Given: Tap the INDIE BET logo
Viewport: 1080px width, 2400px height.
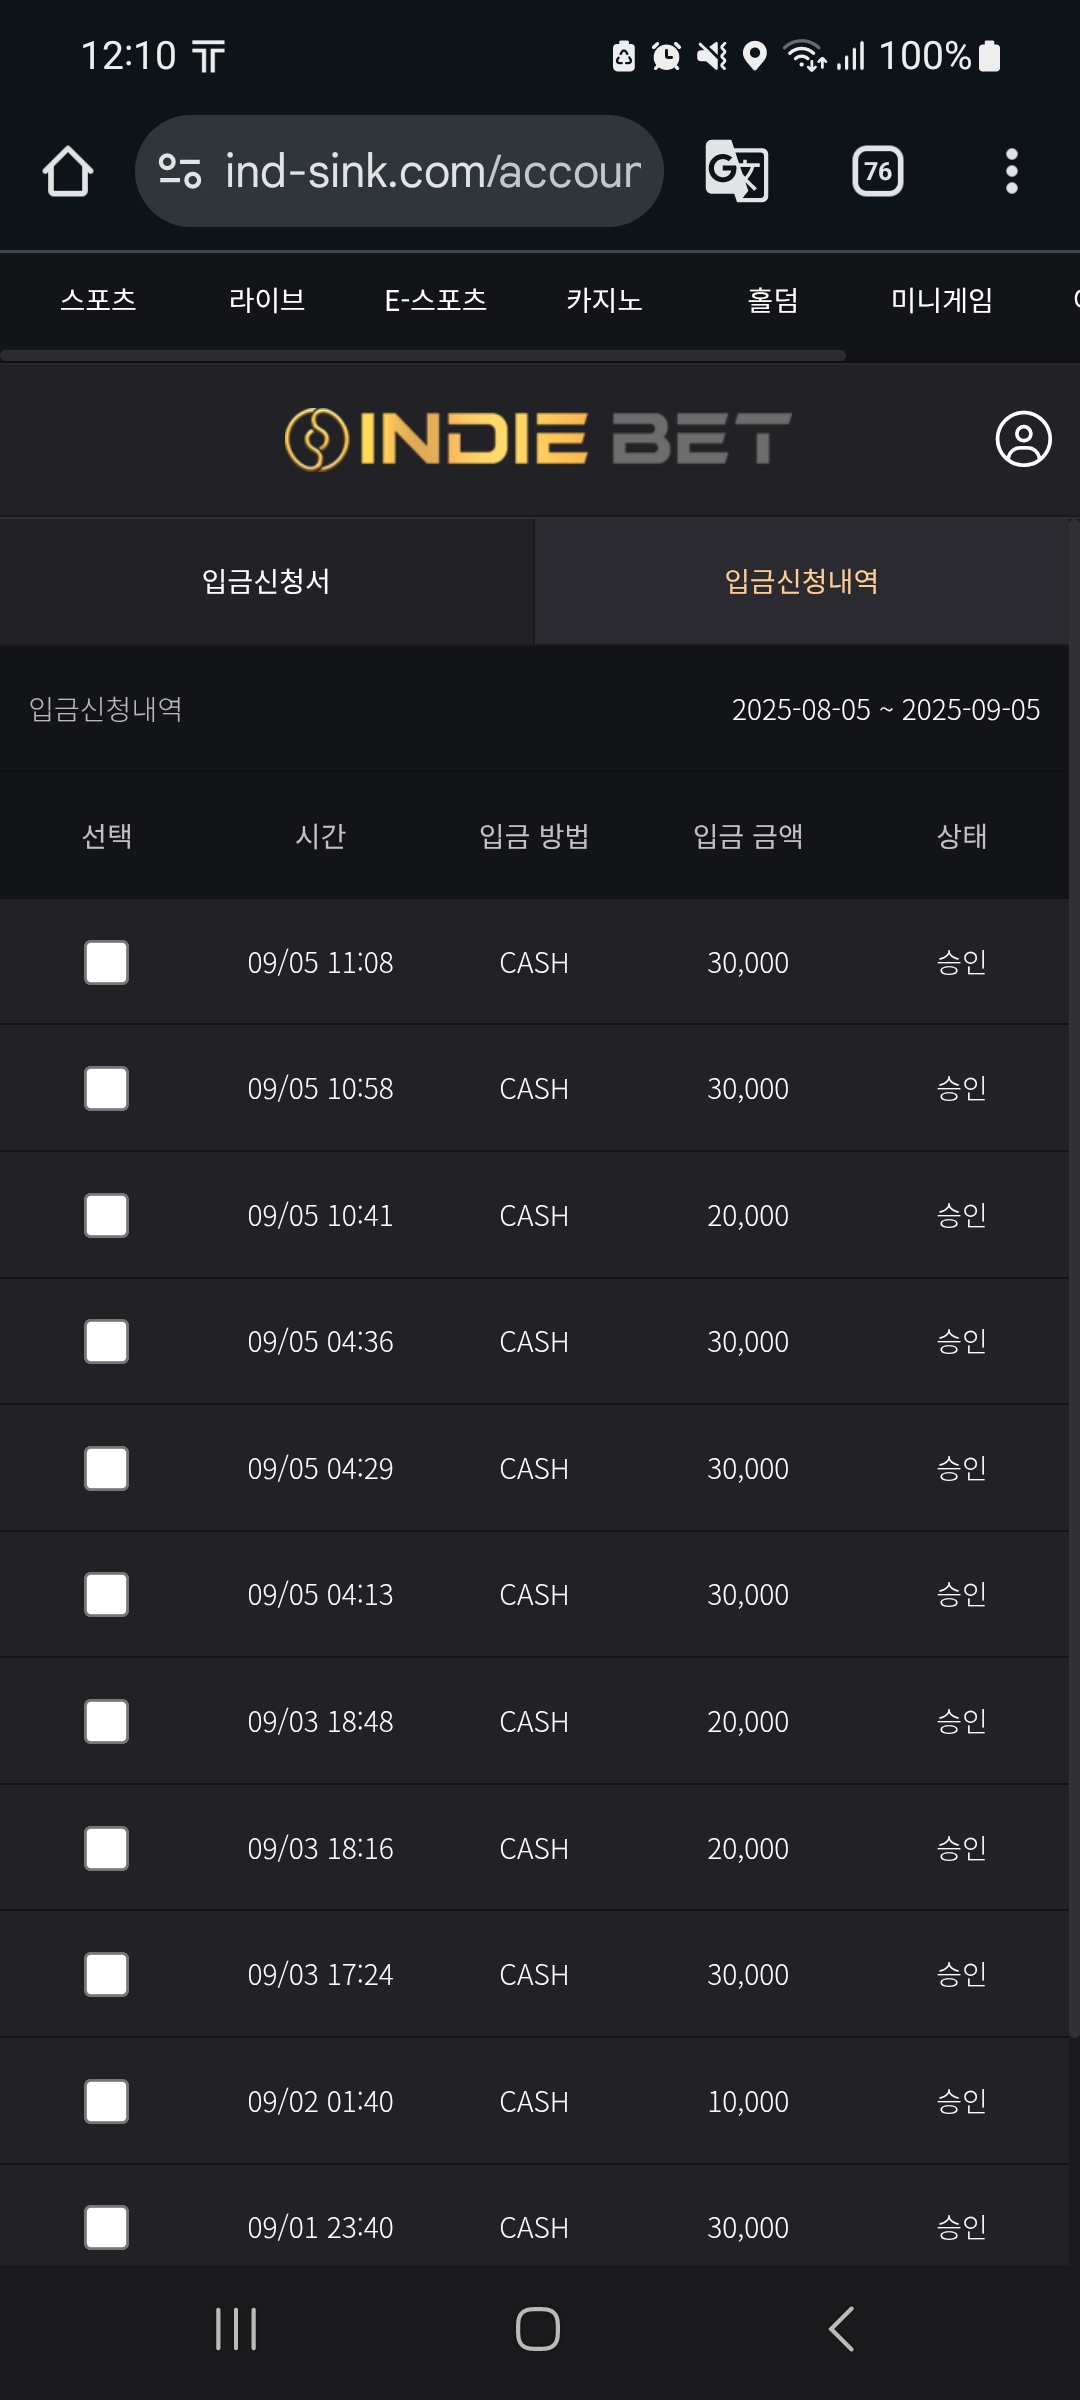Looking at the screenshot, I should pyautogui.click(x=538, y=439).
